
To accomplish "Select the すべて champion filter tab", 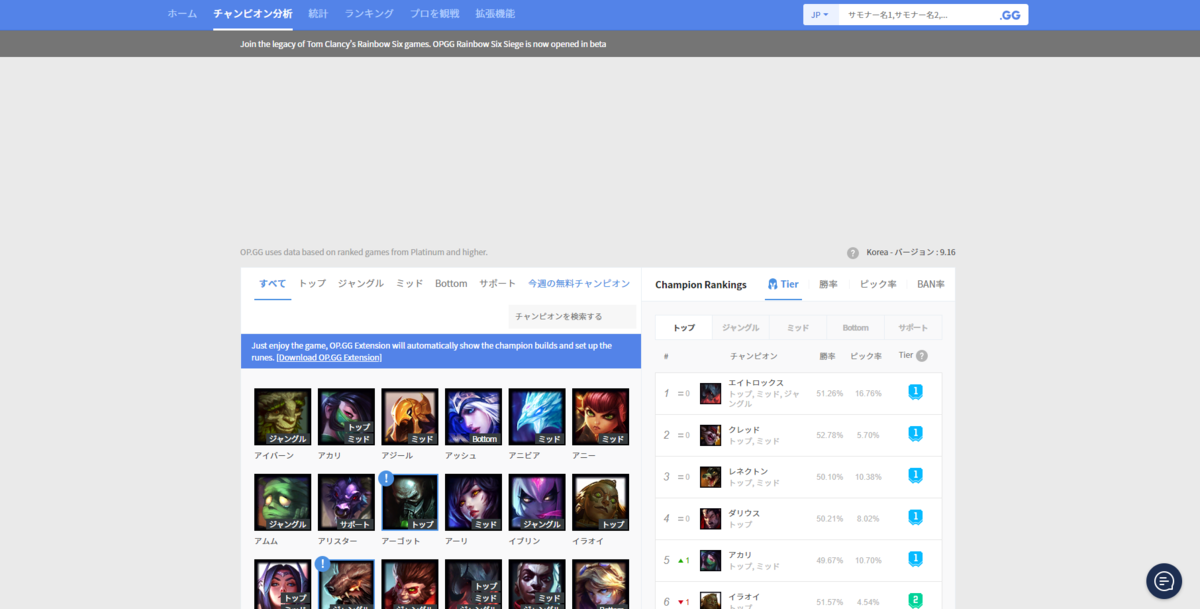I will click(273, 284).
